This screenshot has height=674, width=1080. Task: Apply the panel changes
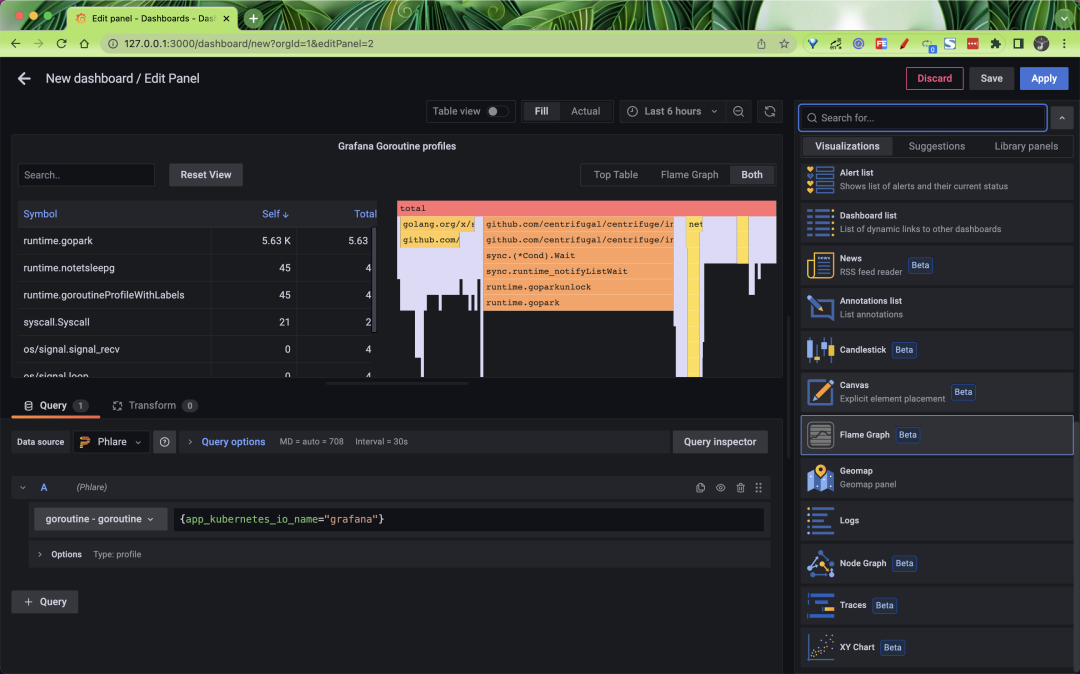(1043, 78)
